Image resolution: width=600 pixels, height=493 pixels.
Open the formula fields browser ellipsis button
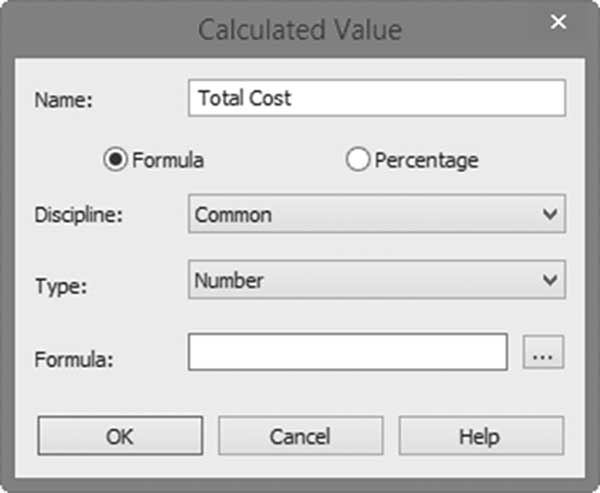(543, 352)
